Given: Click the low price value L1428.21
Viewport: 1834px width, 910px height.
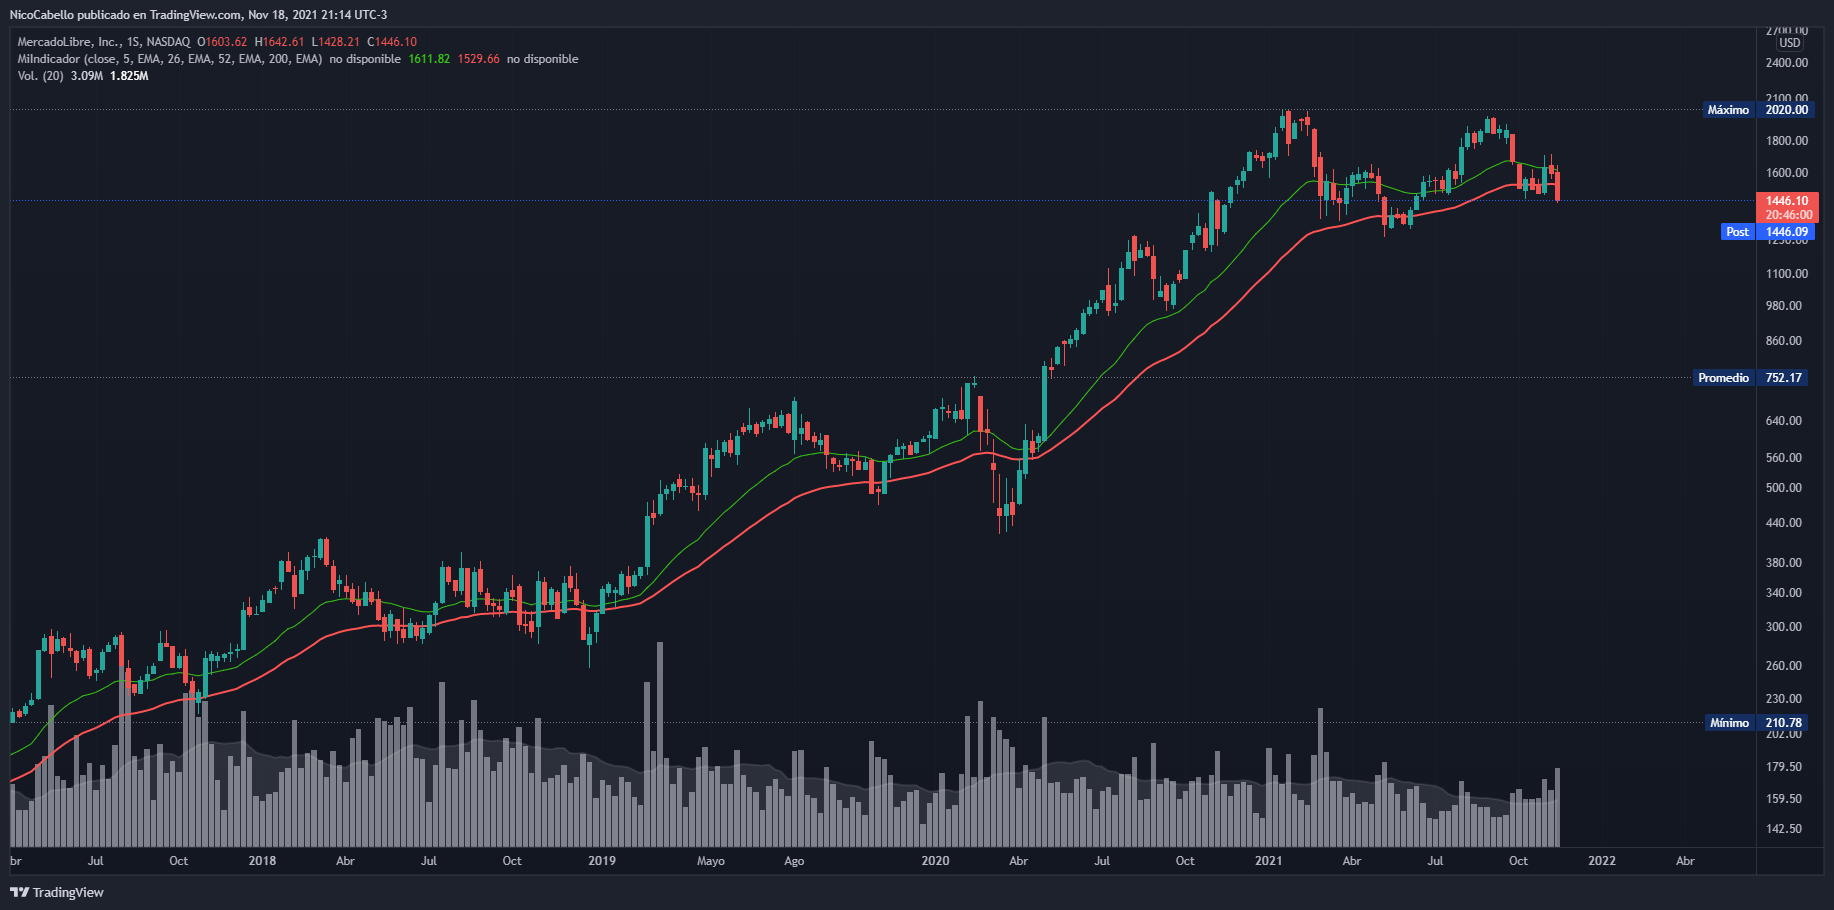Looking at the screenshot, I should pos(335,42).
